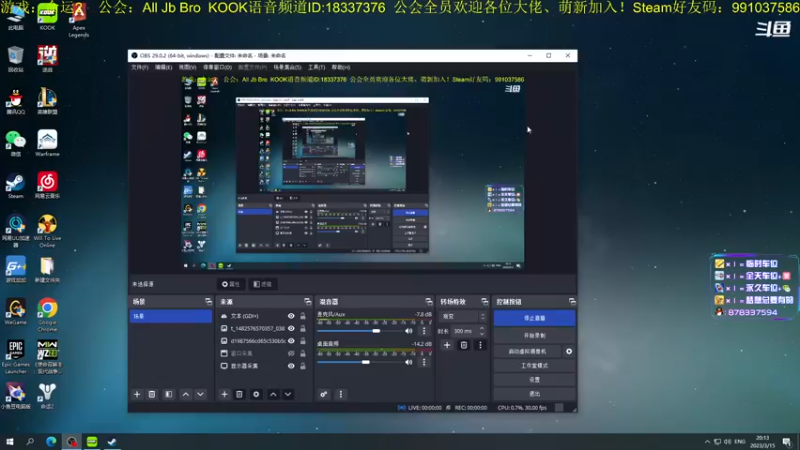Open transition three-dot properties menu
This screenshot has height=450, width=800.
tap(480, 345)
